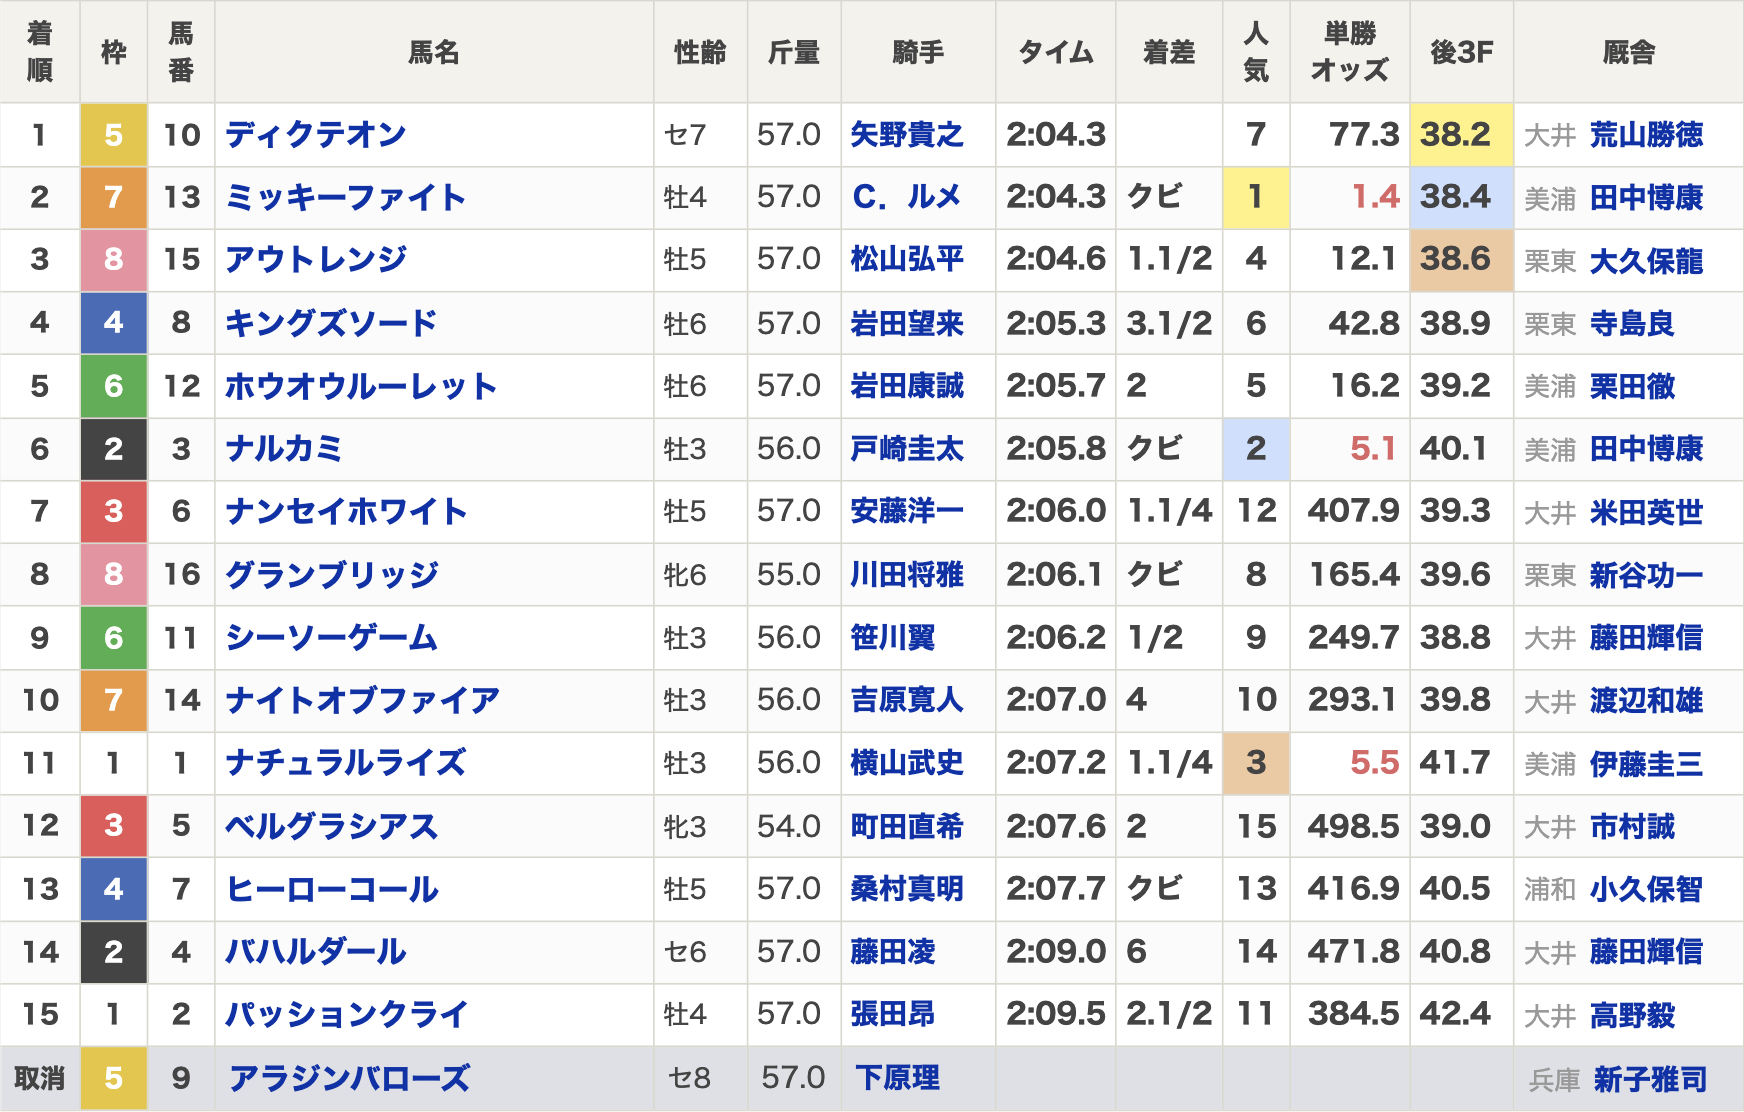
Task: Open trainer link 栗田徹
Action: click(1632, 387)
